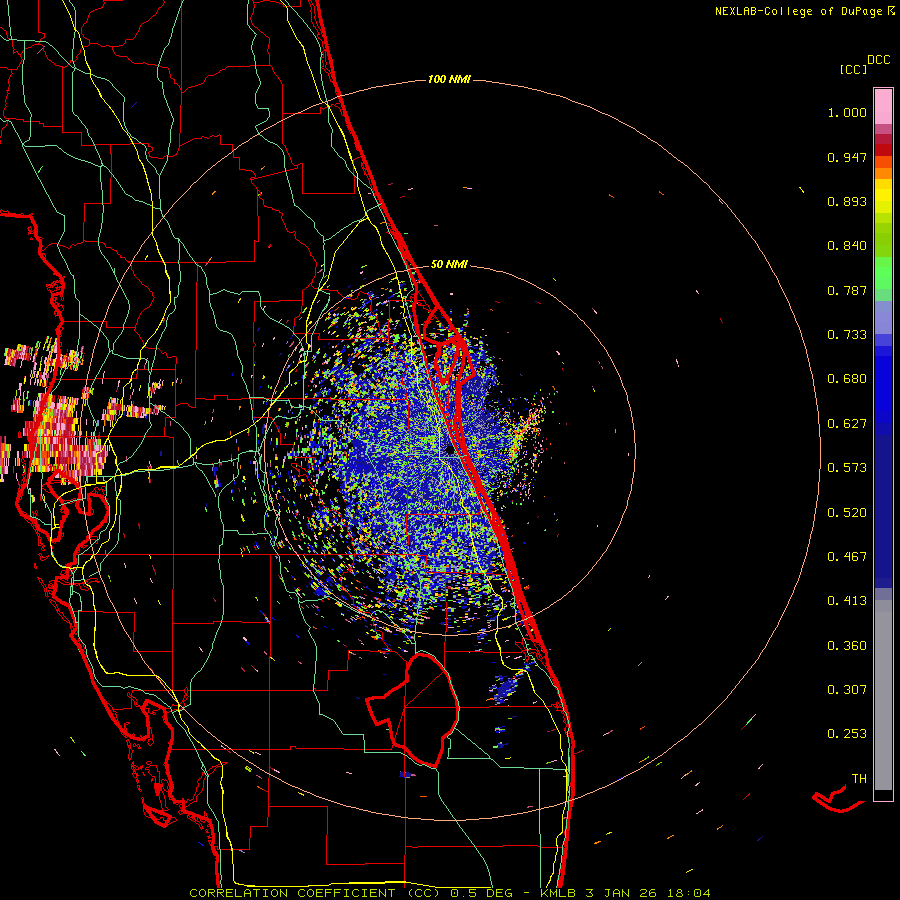
Task: Pick the gray swatch beside 0.307
Action: click(x=883, y=695)
